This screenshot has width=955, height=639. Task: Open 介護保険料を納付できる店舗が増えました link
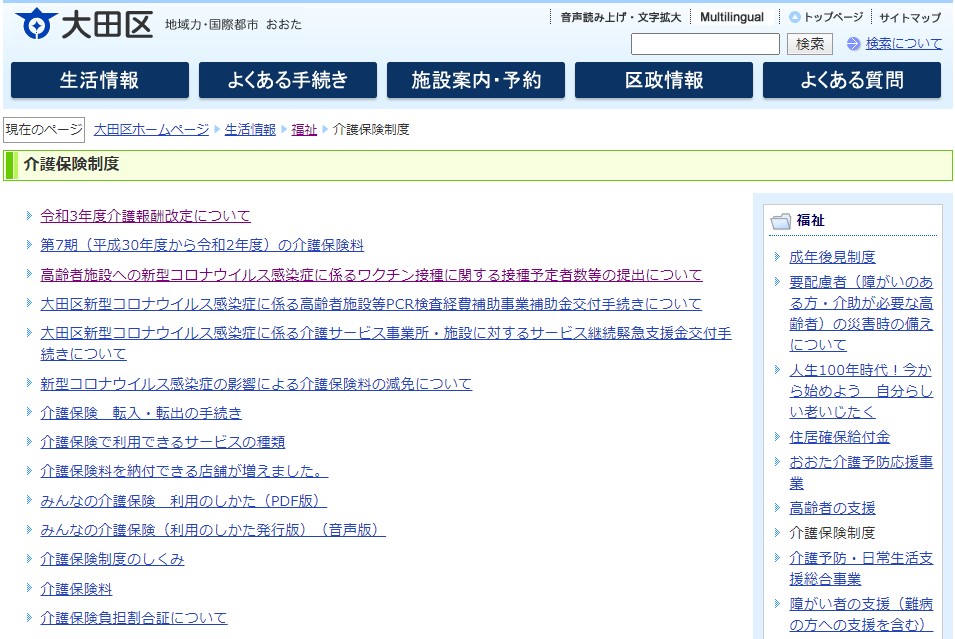(x=184, y=471)
